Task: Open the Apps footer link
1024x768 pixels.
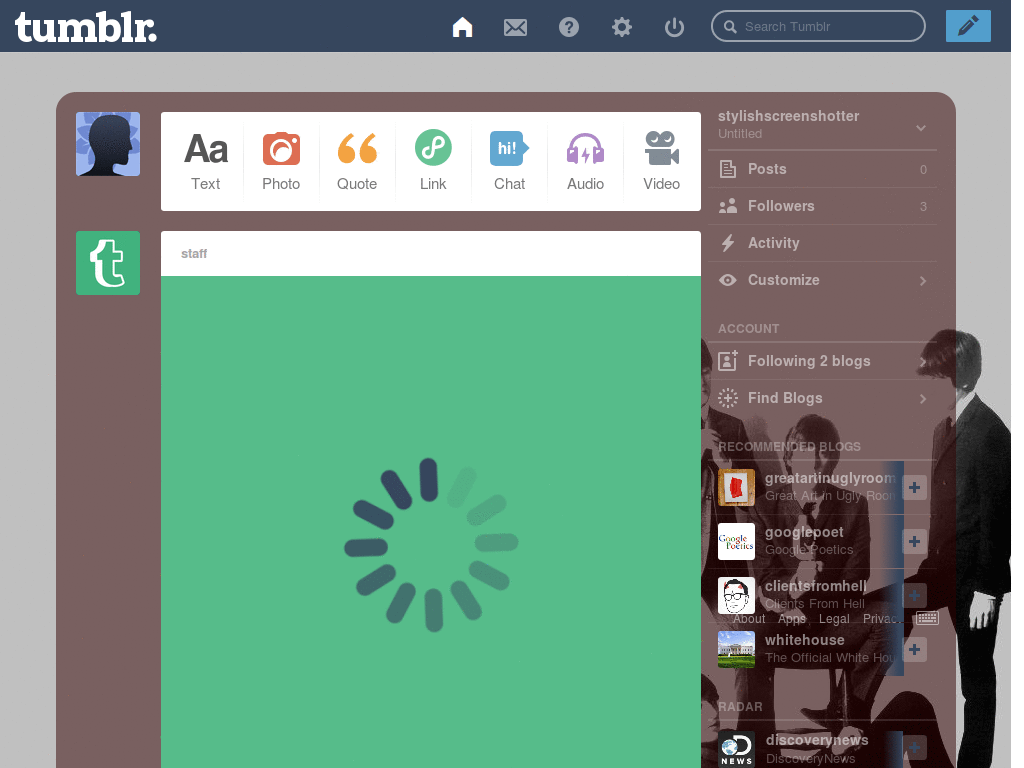Action: click(x=792, y=618)
